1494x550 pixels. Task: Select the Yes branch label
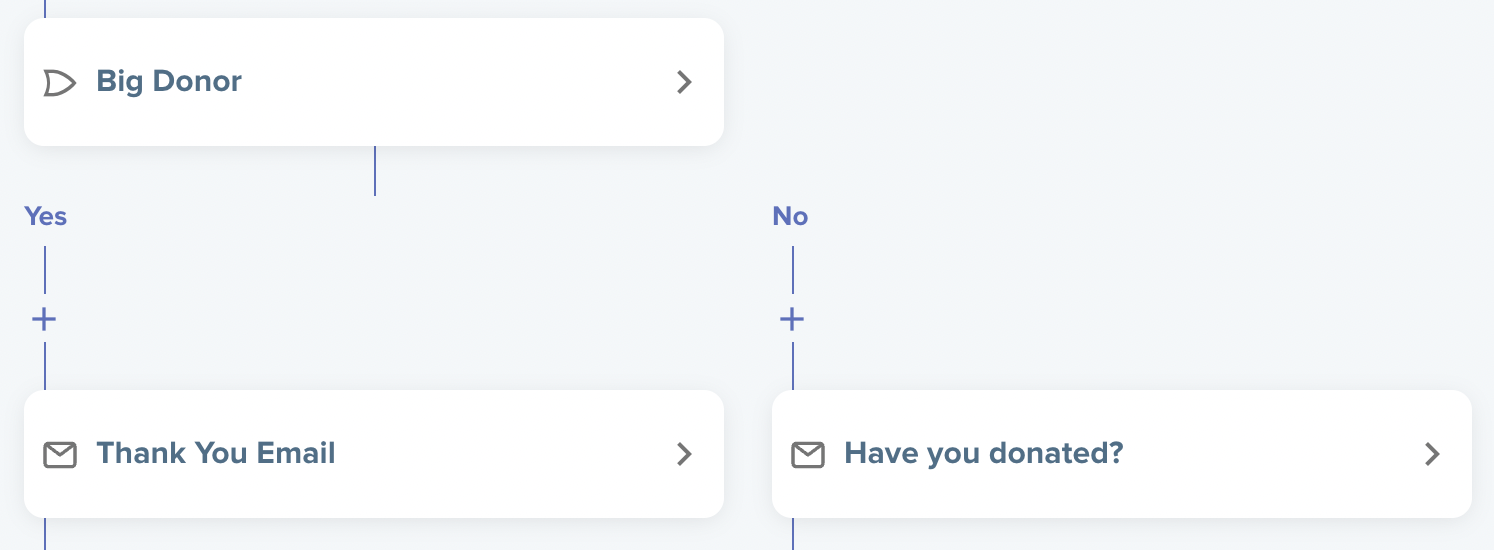coord(46,216)
